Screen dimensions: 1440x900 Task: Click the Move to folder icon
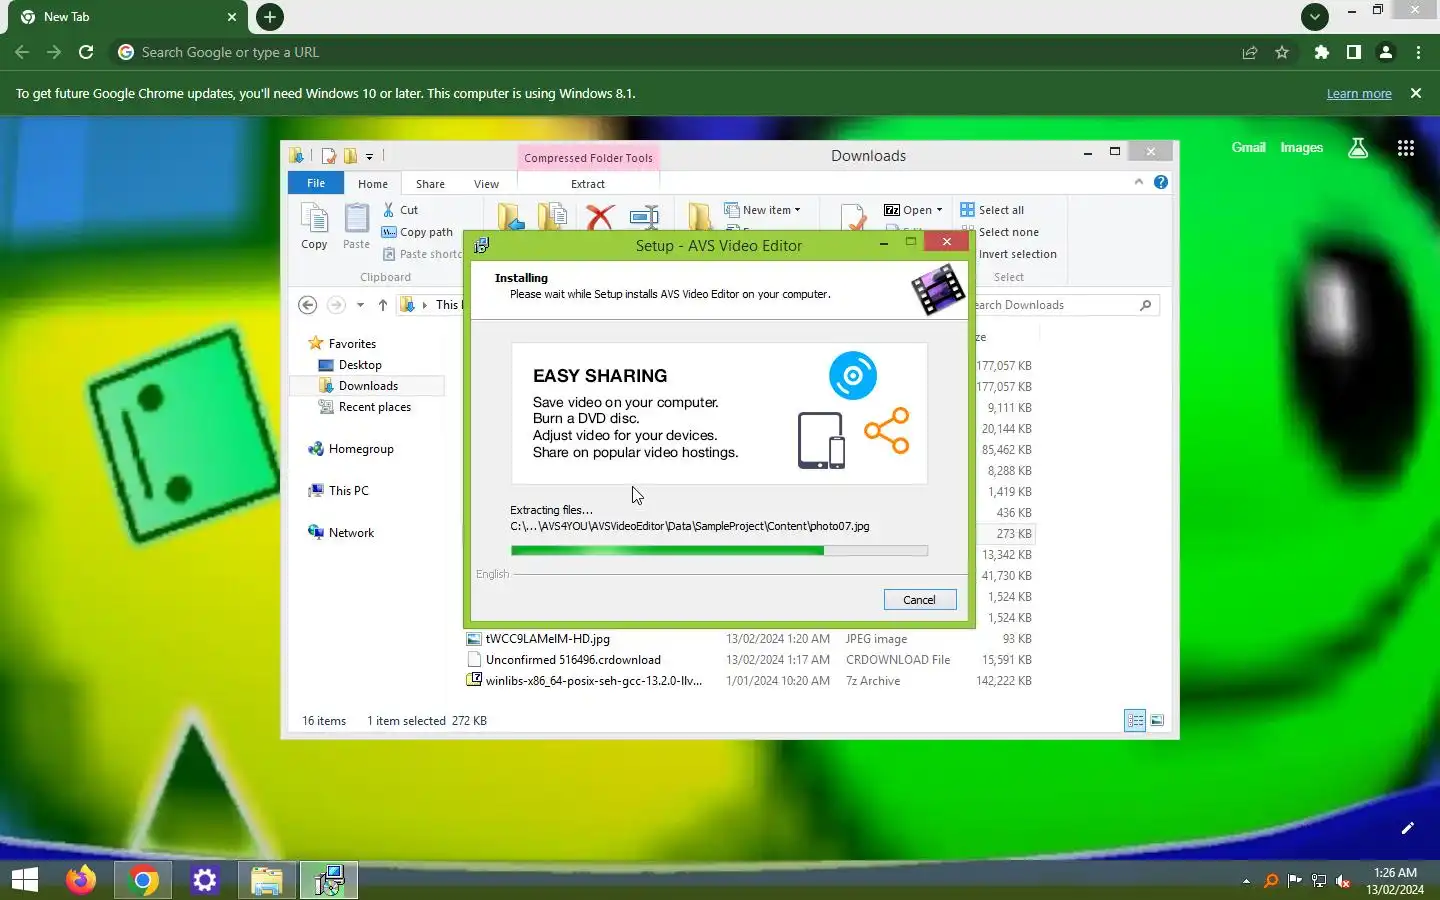510,215
